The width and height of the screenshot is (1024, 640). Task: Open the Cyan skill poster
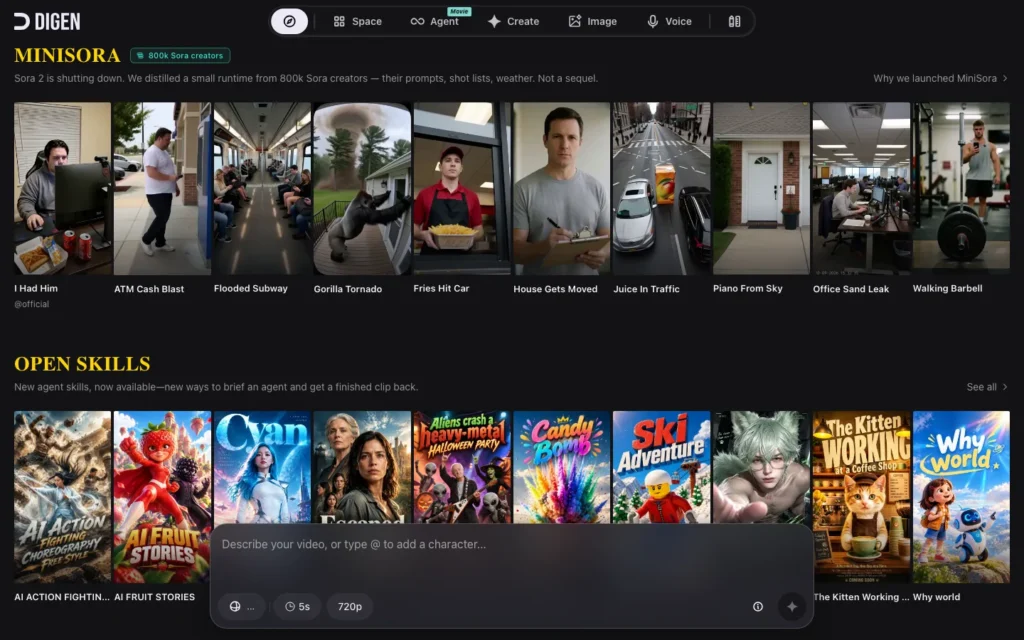pos(262,466)
